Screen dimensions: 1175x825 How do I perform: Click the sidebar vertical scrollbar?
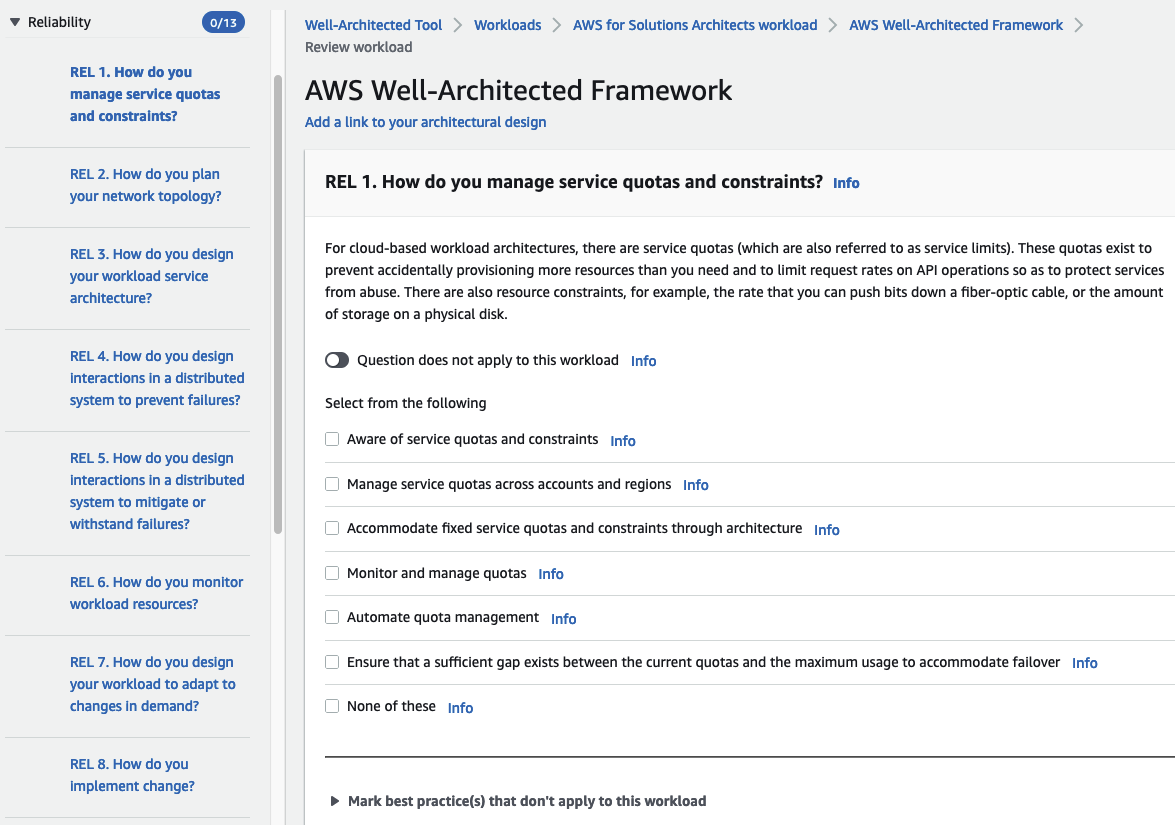278,304
